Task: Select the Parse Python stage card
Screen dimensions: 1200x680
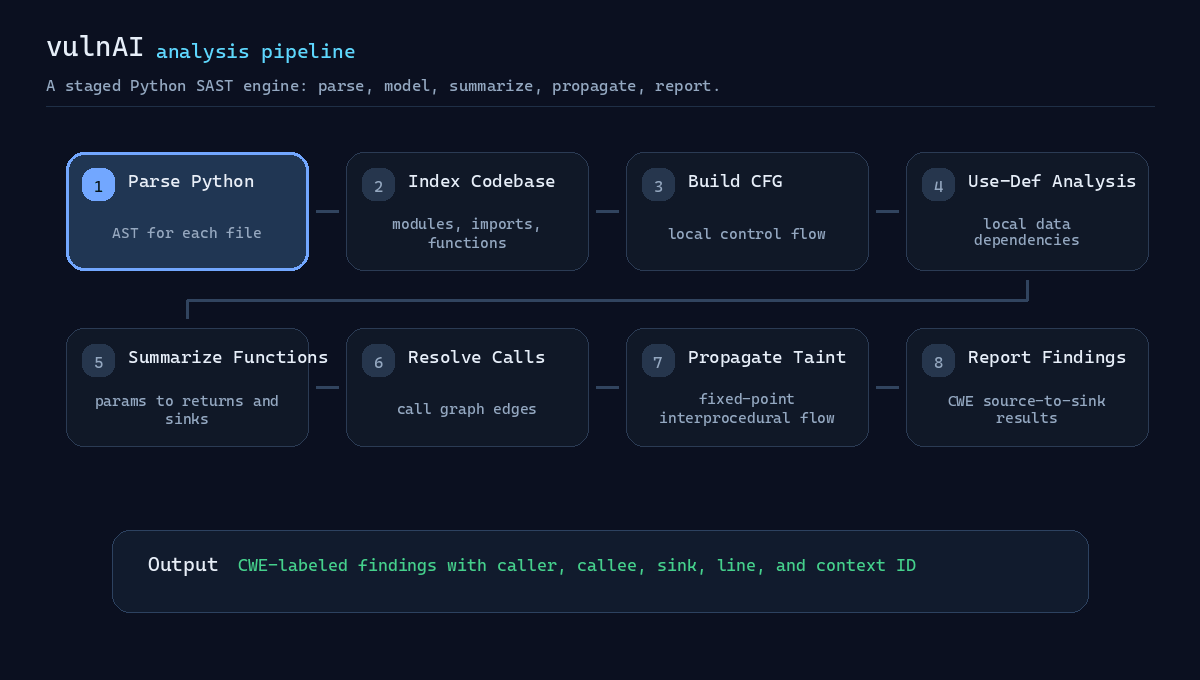Action: 187,211
